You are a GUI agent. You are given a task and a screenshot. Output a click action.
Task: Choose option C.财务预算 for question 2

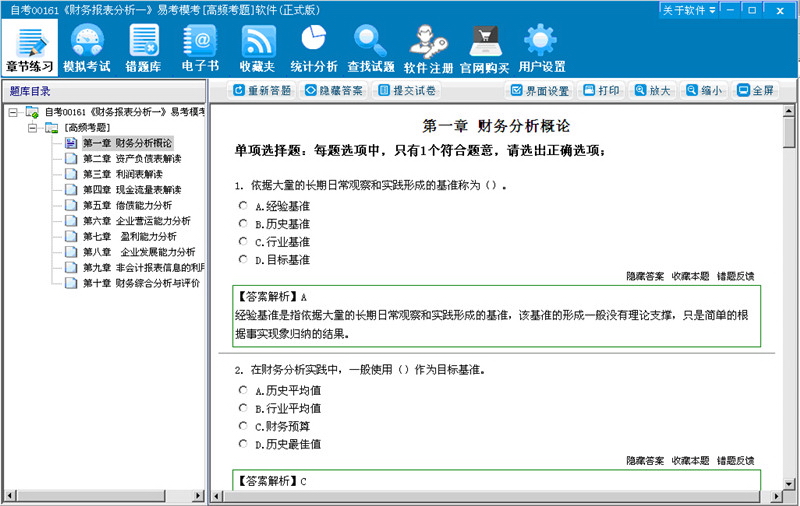pyautogui.click(x=243, y=426)
